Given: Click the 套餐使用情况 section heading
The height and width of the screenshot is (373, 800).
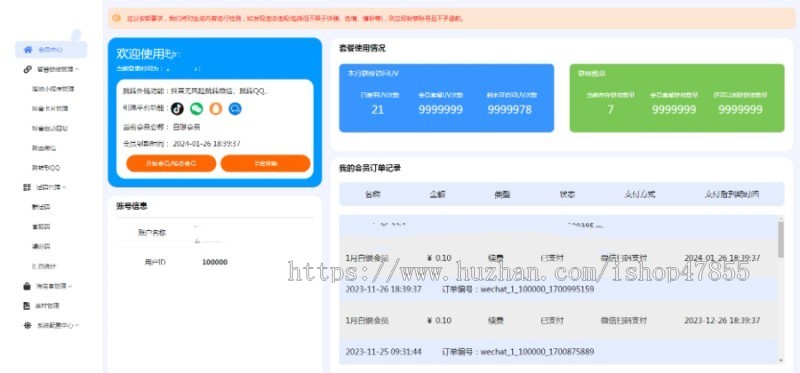Looking at the screenshot, I should (362, 48).
